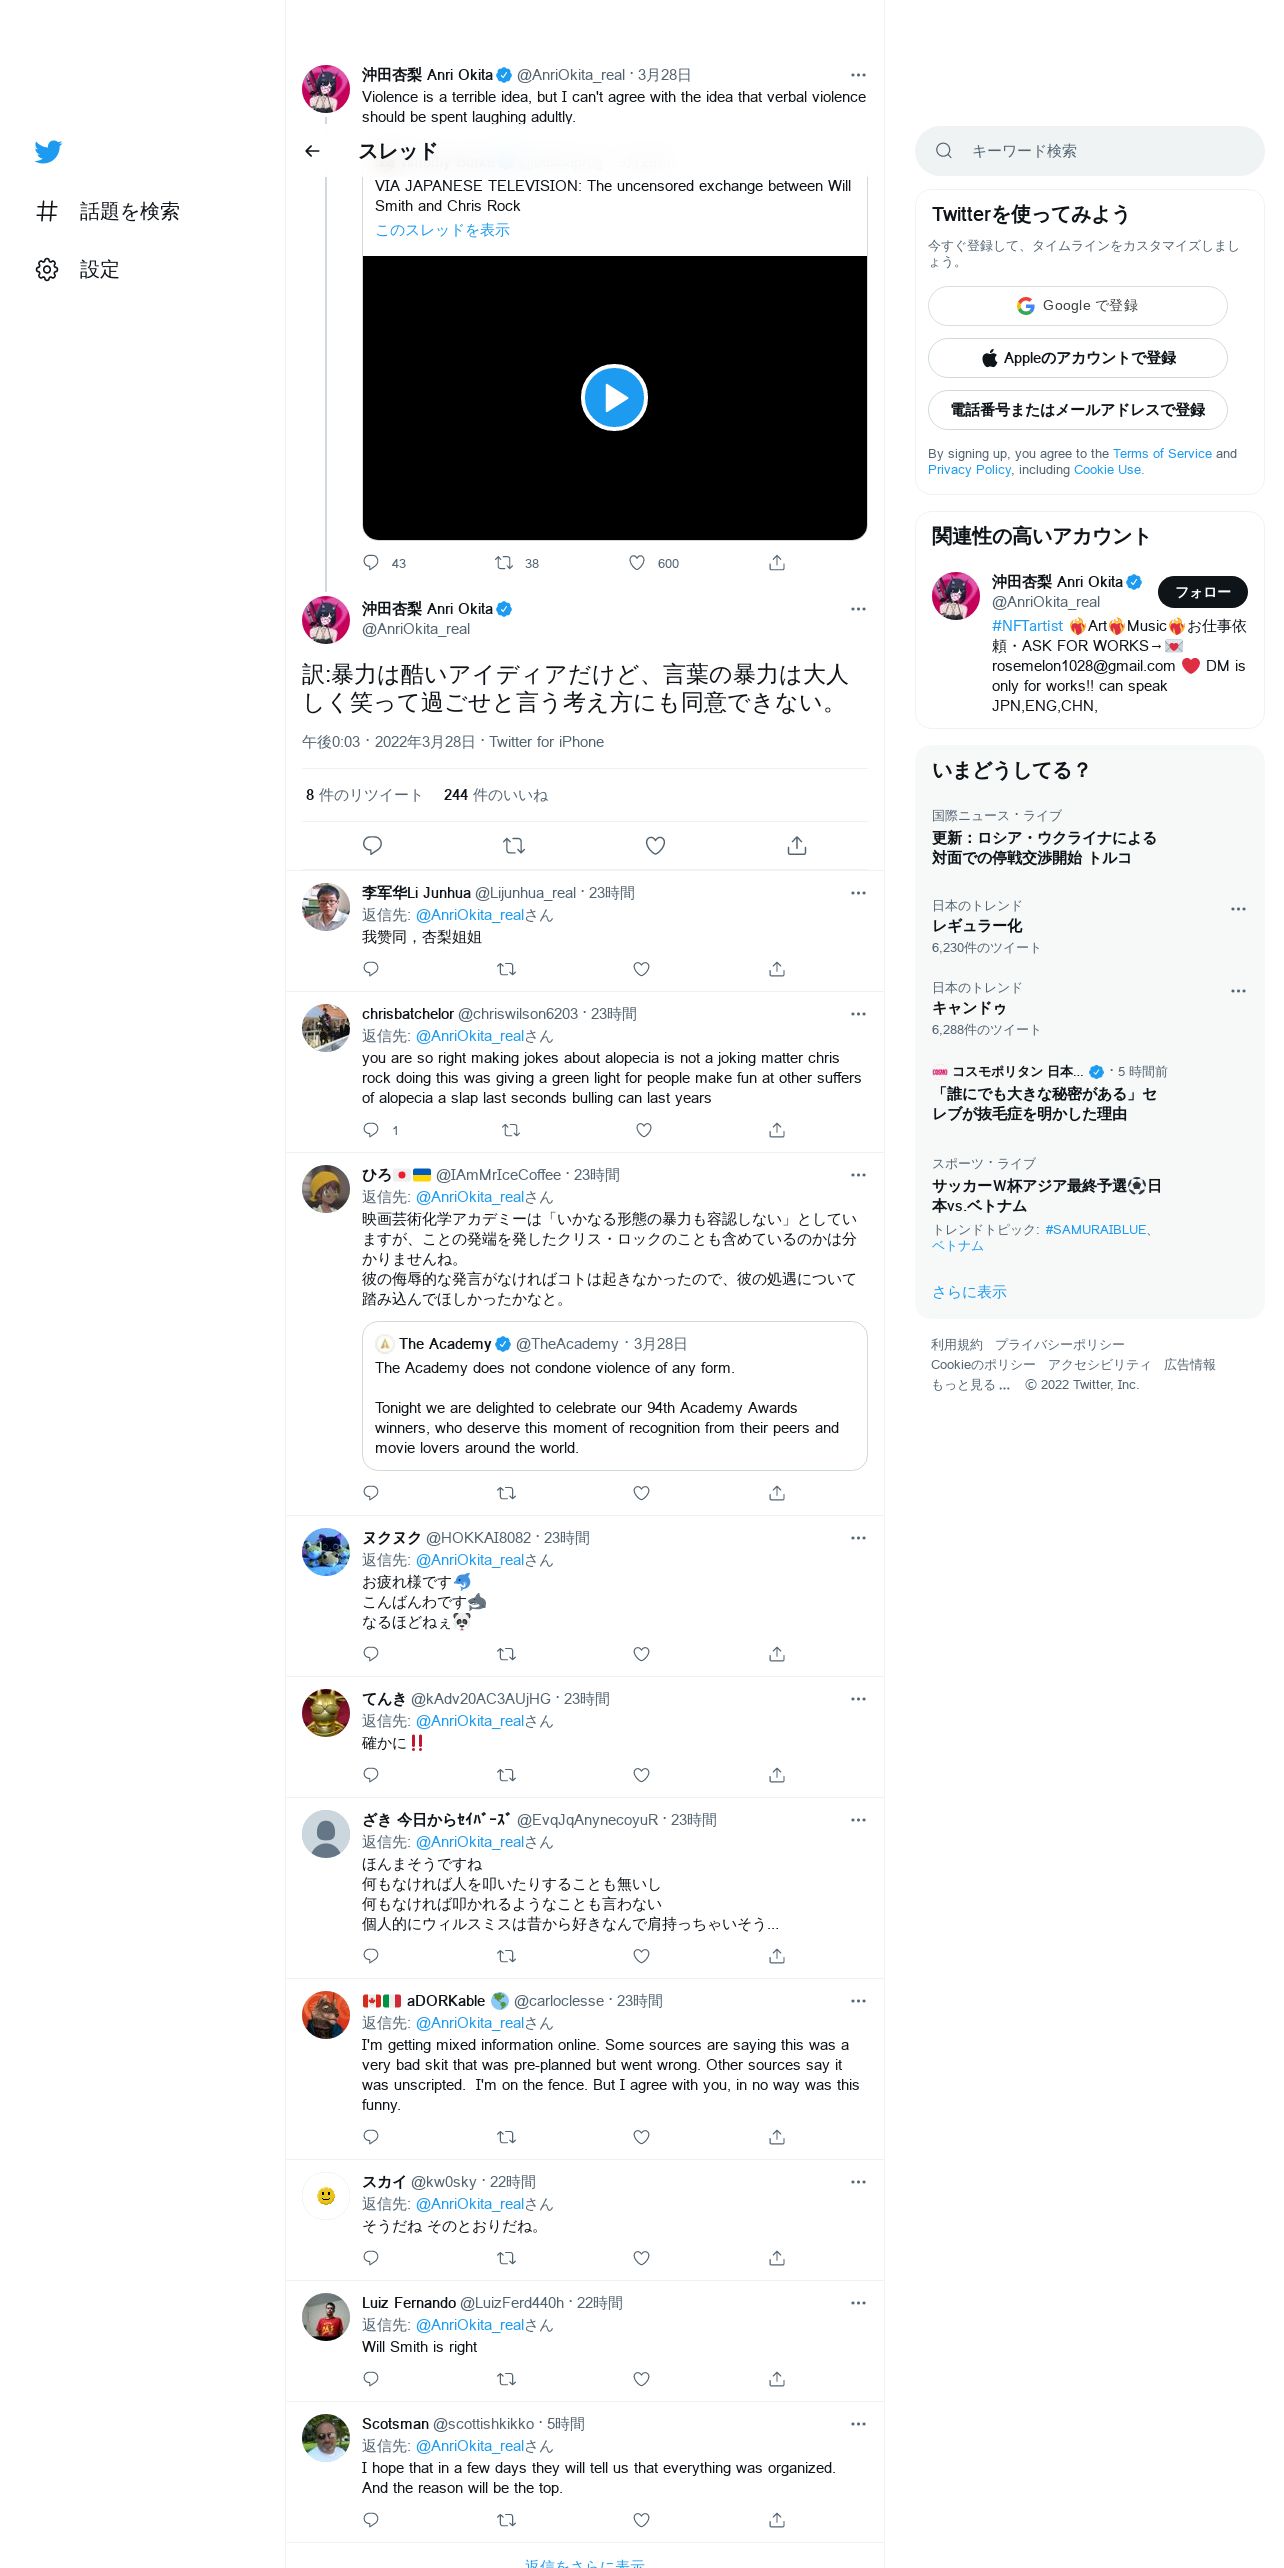Open 話題を検索 in sidebar
The image size is (1284, 2568).
[108, 211]
